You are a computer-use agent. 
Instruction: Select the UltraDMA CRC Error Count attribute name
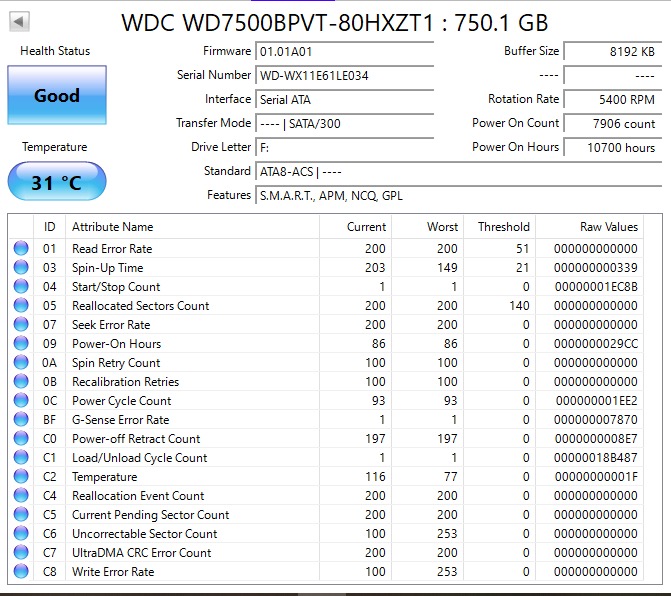coord(142,553)
